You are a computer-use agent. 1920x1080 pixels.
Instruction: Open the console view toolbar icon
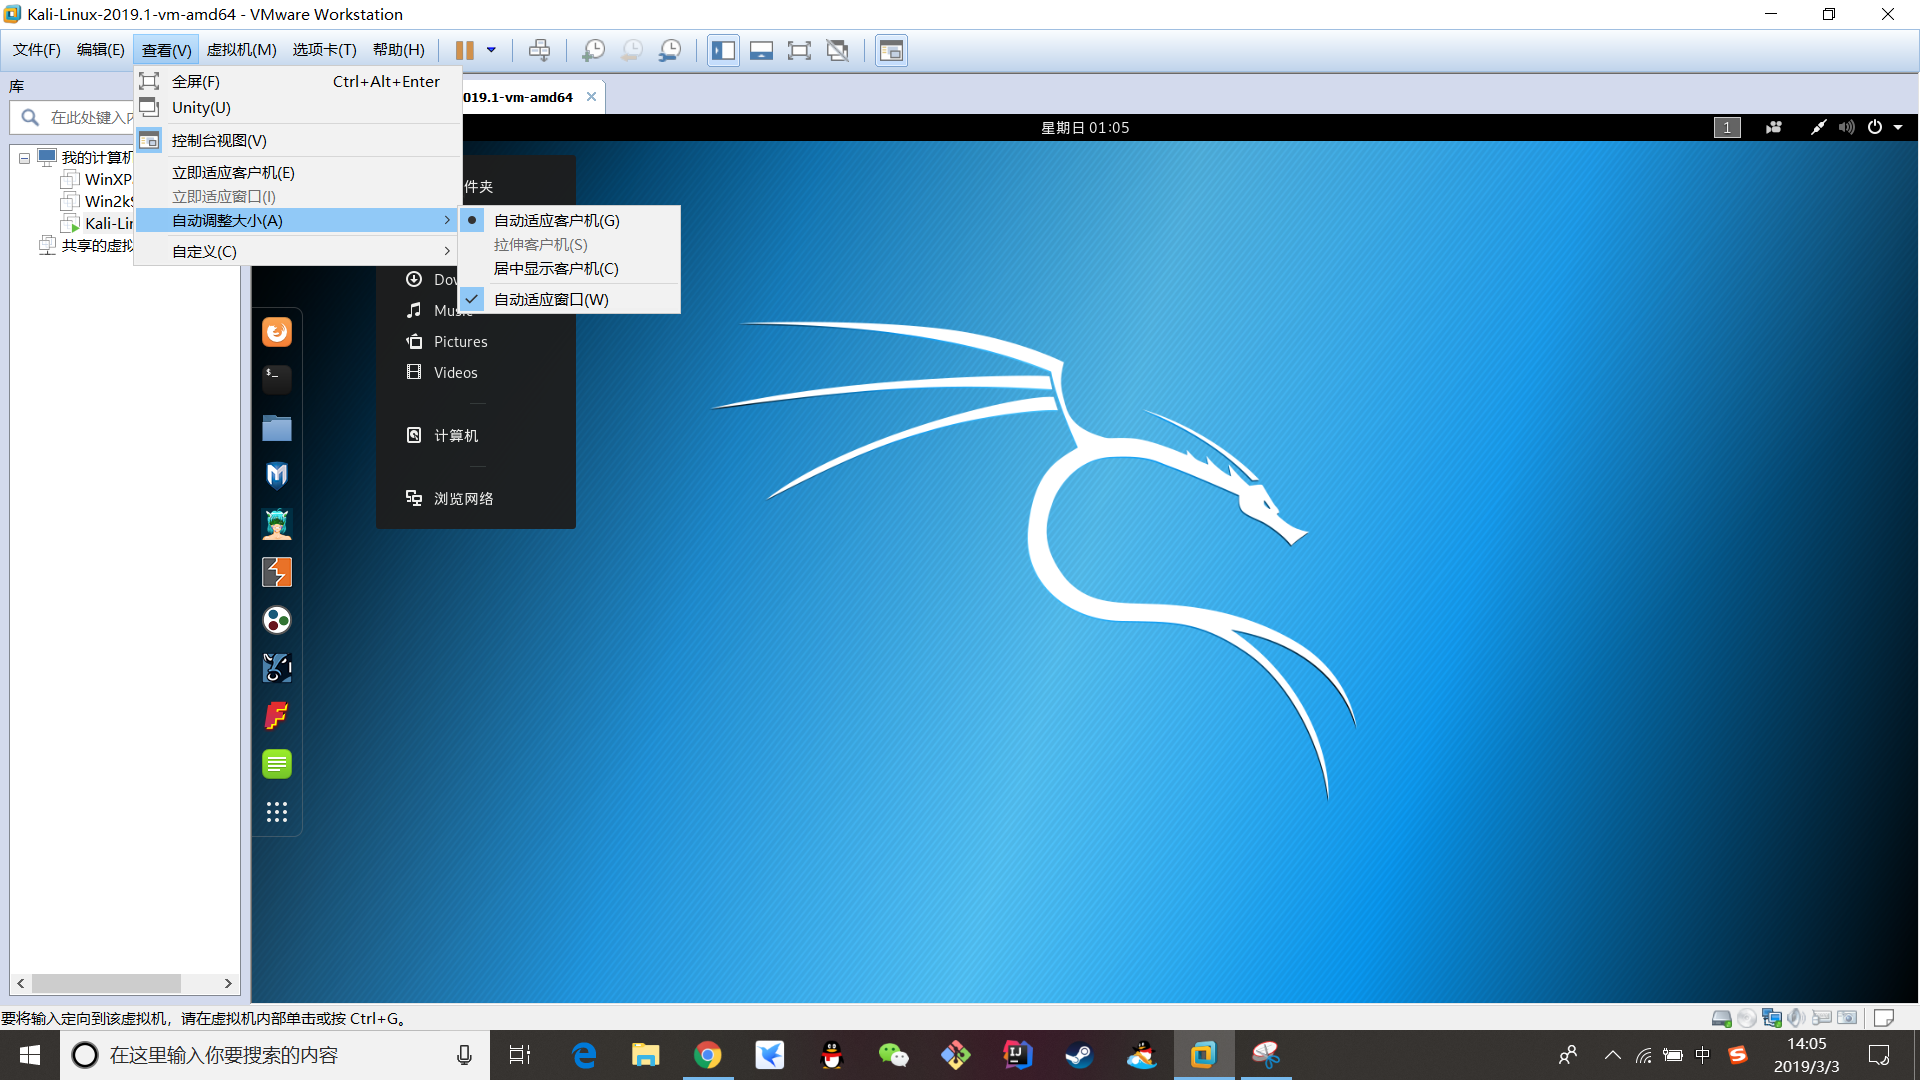pos(891,50)
